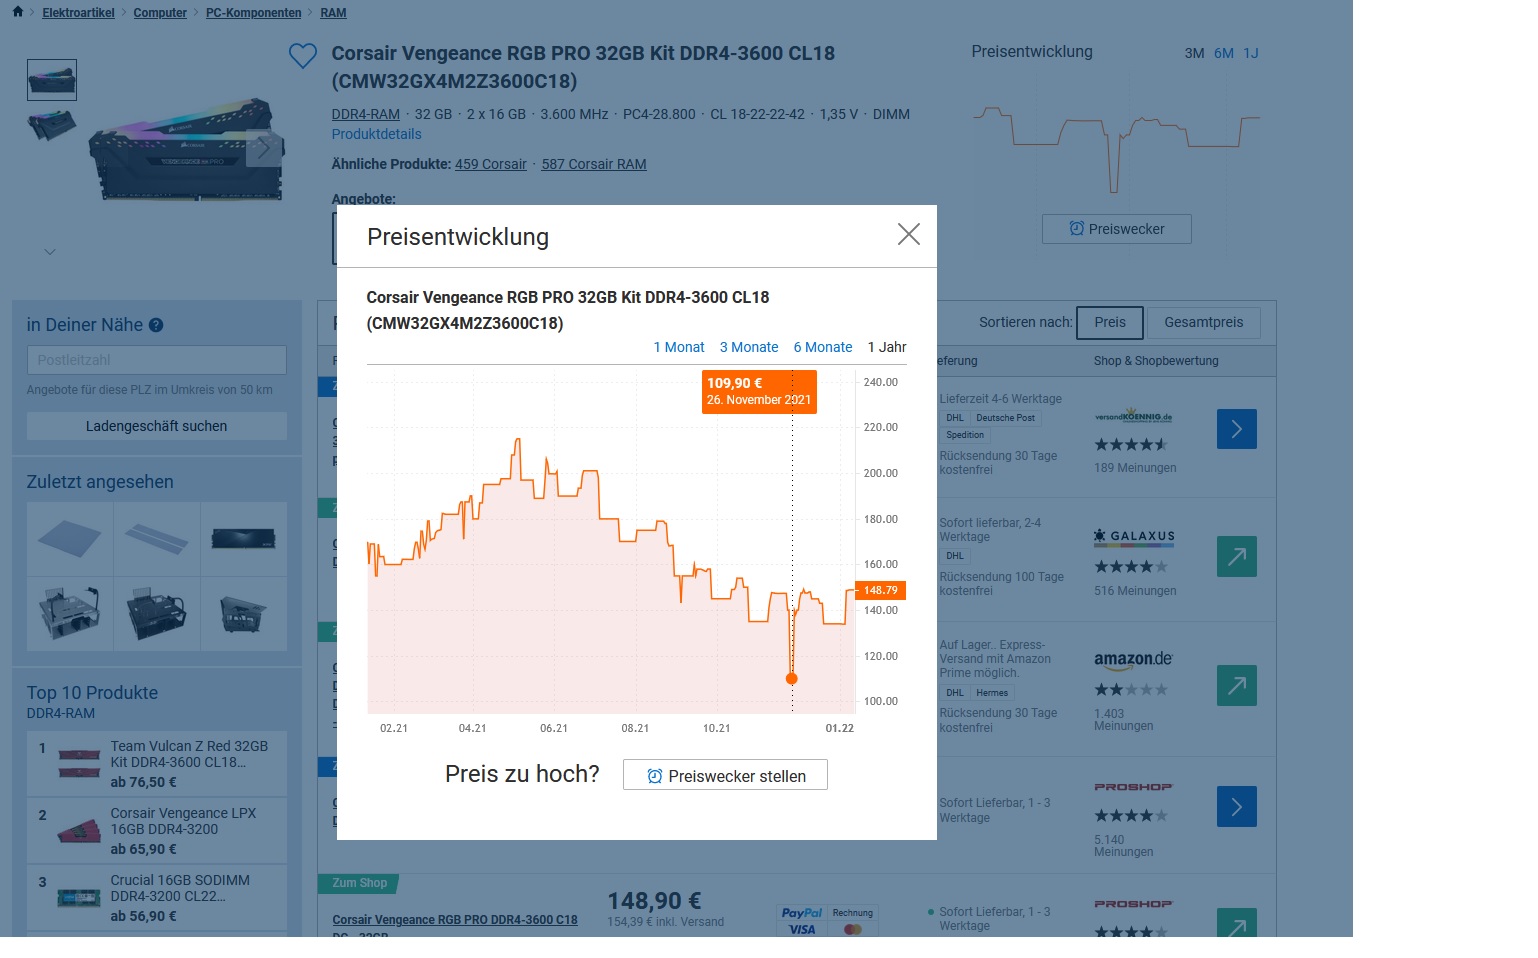Sort offers by Preis
Image resolution: width=1538 pixels, height=958 pixels.
click(x=1109, y=323)
